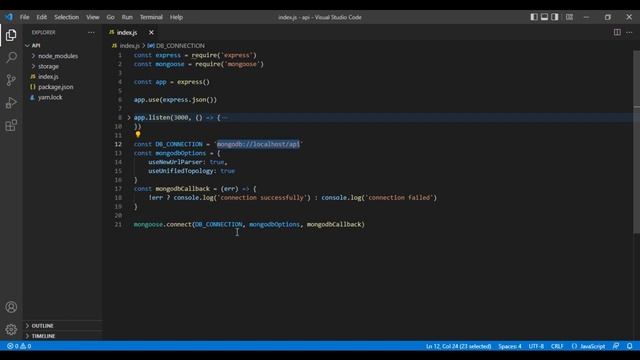Open the Manage gear icon
This screenshot has height=360, width=640.
pos(11,329)
